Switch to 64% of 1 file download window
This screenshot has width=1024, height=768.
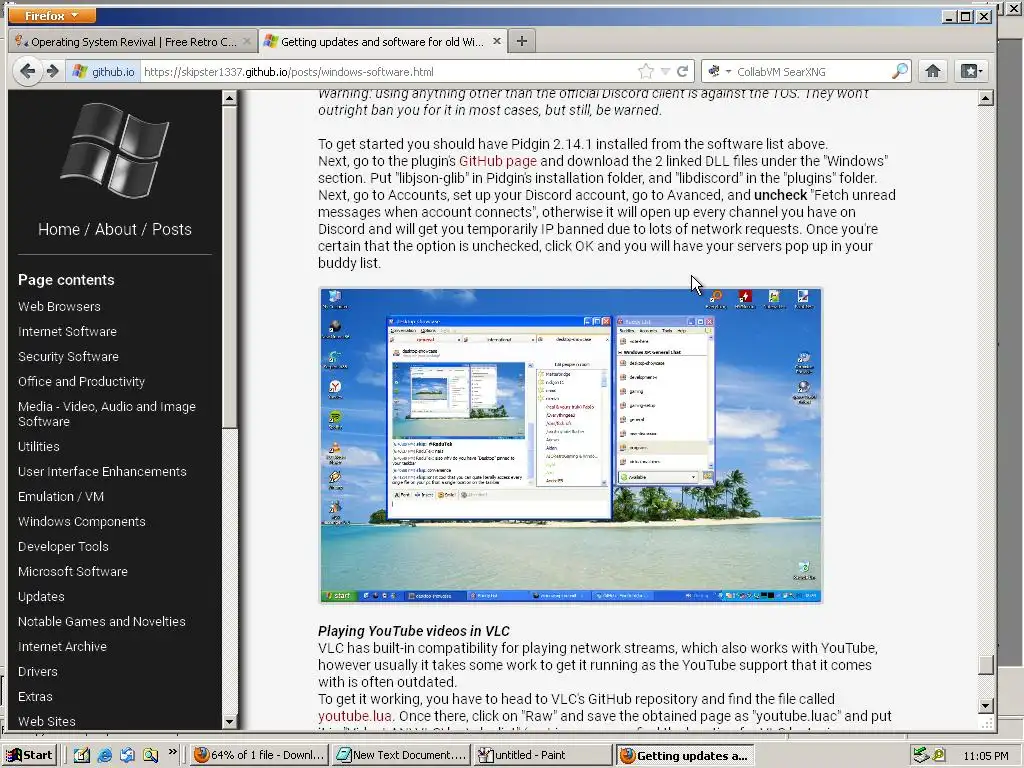click(x=259, y=755)
